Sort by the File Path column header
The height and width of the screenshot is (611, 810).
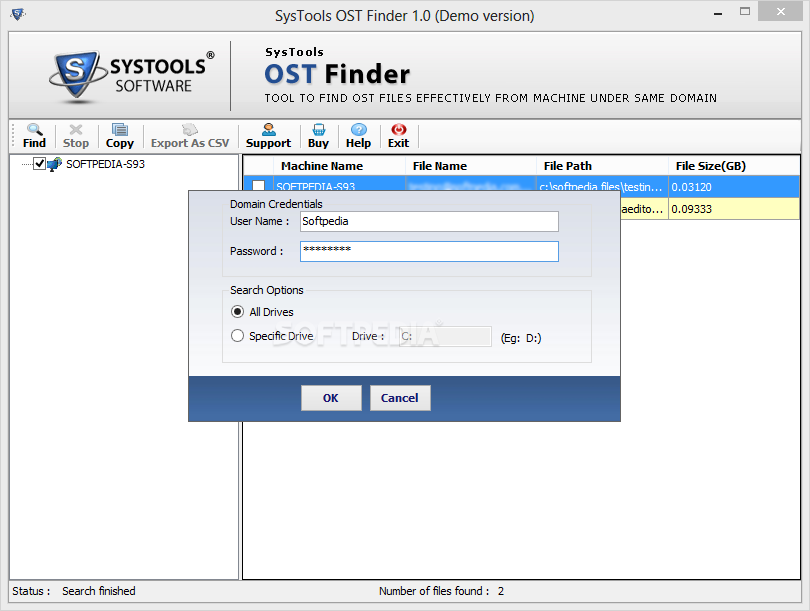pyautogui.click(x=602, y=166)
